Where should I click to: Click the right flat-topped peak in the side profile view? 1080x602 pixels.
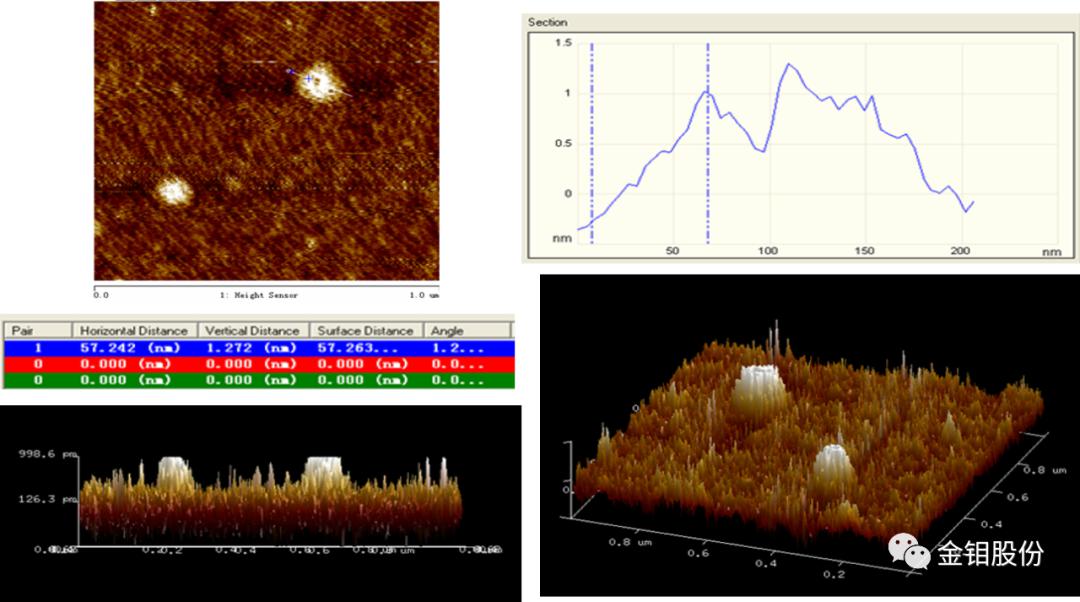pyautogui.click(x=323, y=471)
